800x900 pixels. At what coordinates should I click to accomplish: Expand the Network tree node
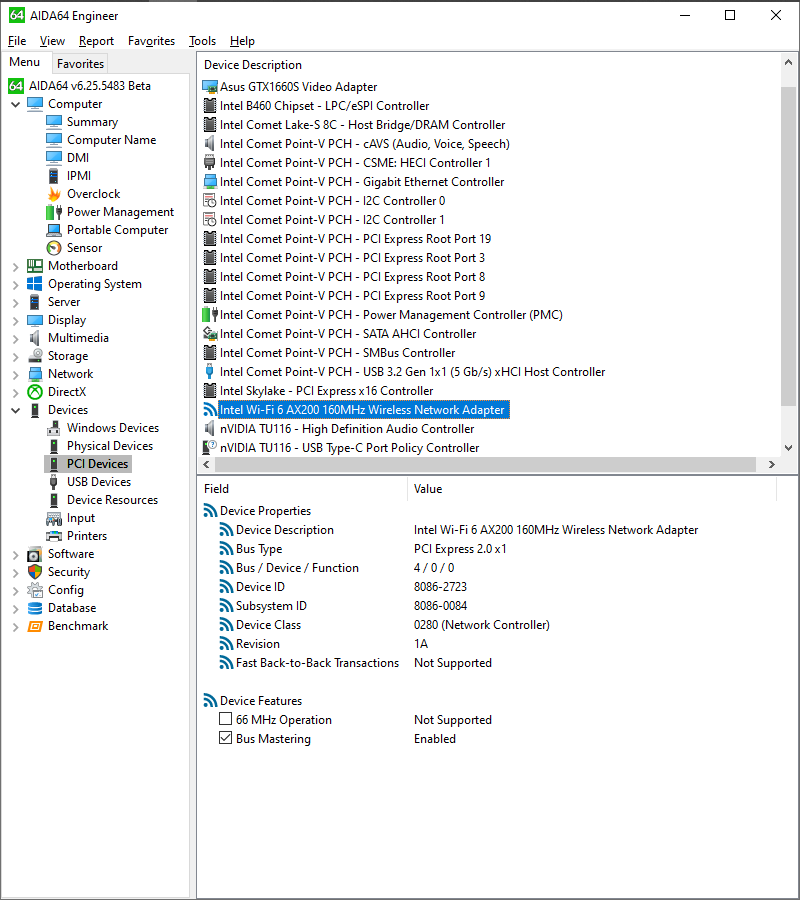[x=15, y=374]
